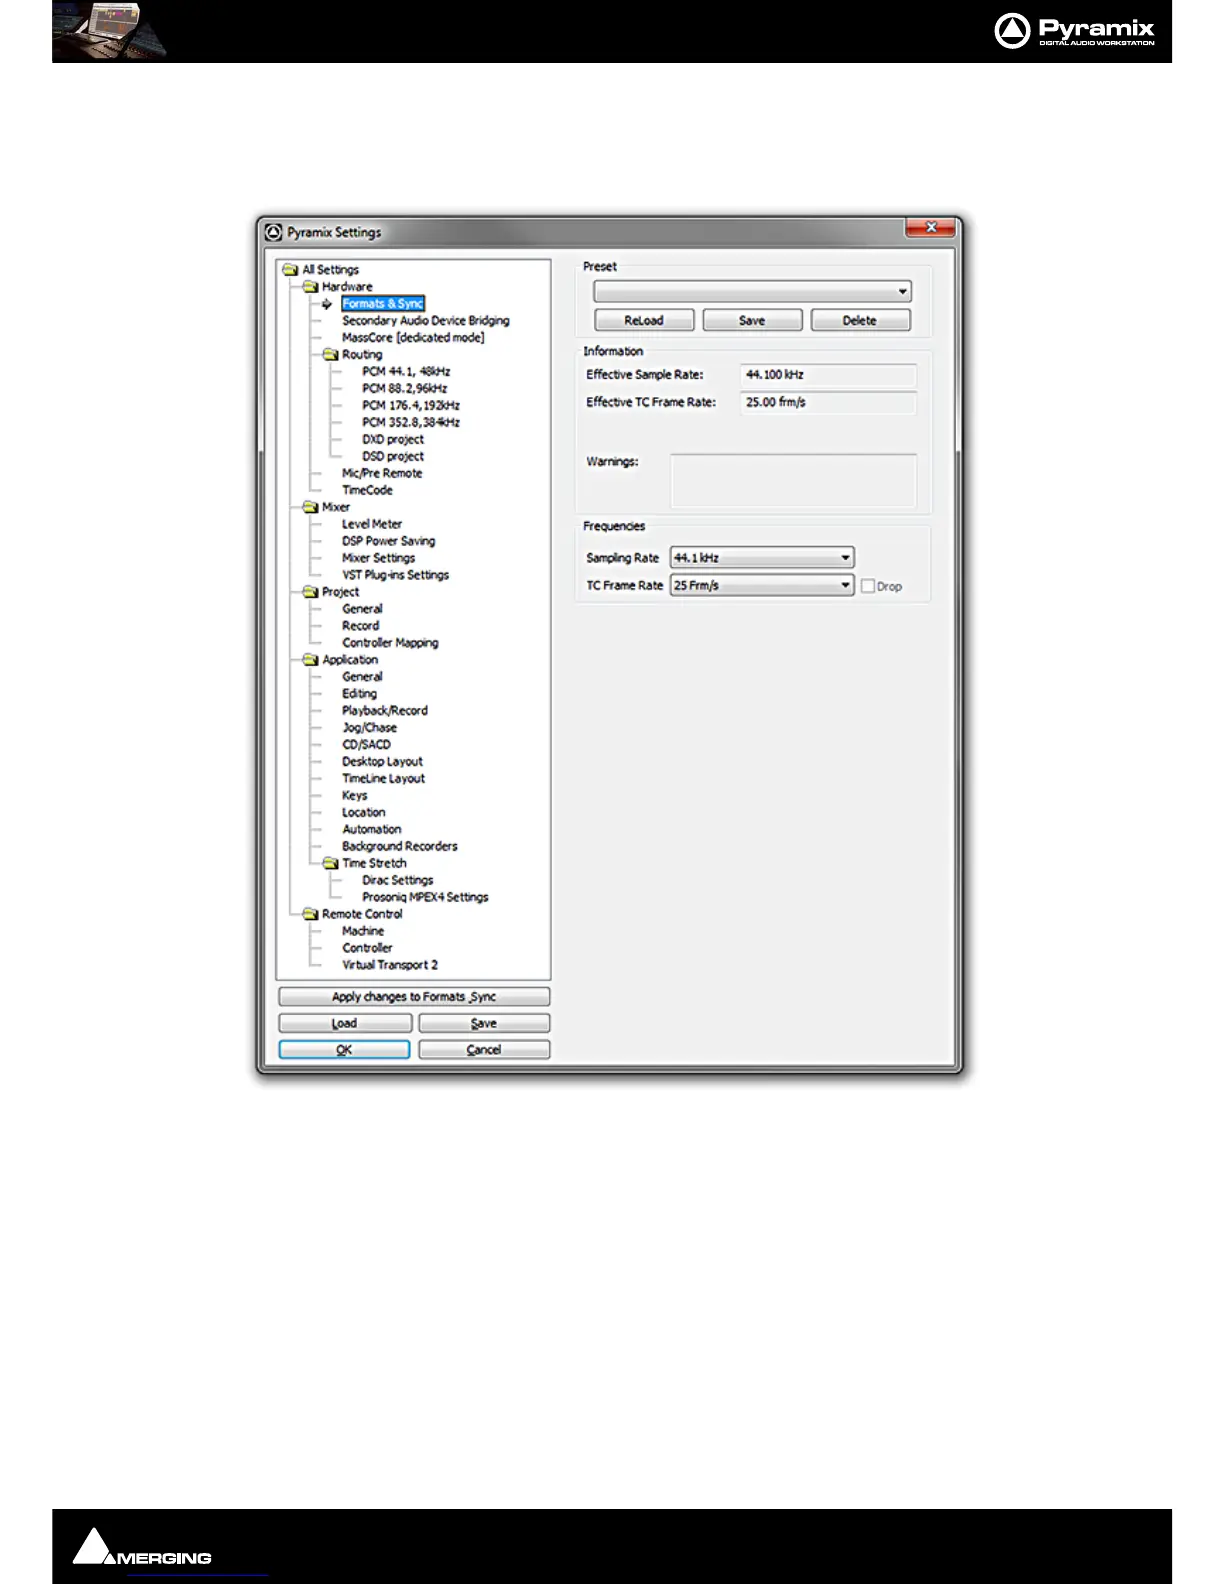Select DXD project routing
Viewport: 1224px width, 1584px height.
pyautogui.click(x=393, y=440)
